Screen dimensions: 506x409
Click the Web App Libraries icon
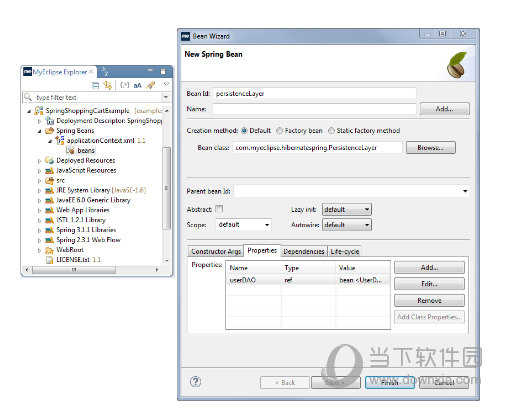[50, 210]
